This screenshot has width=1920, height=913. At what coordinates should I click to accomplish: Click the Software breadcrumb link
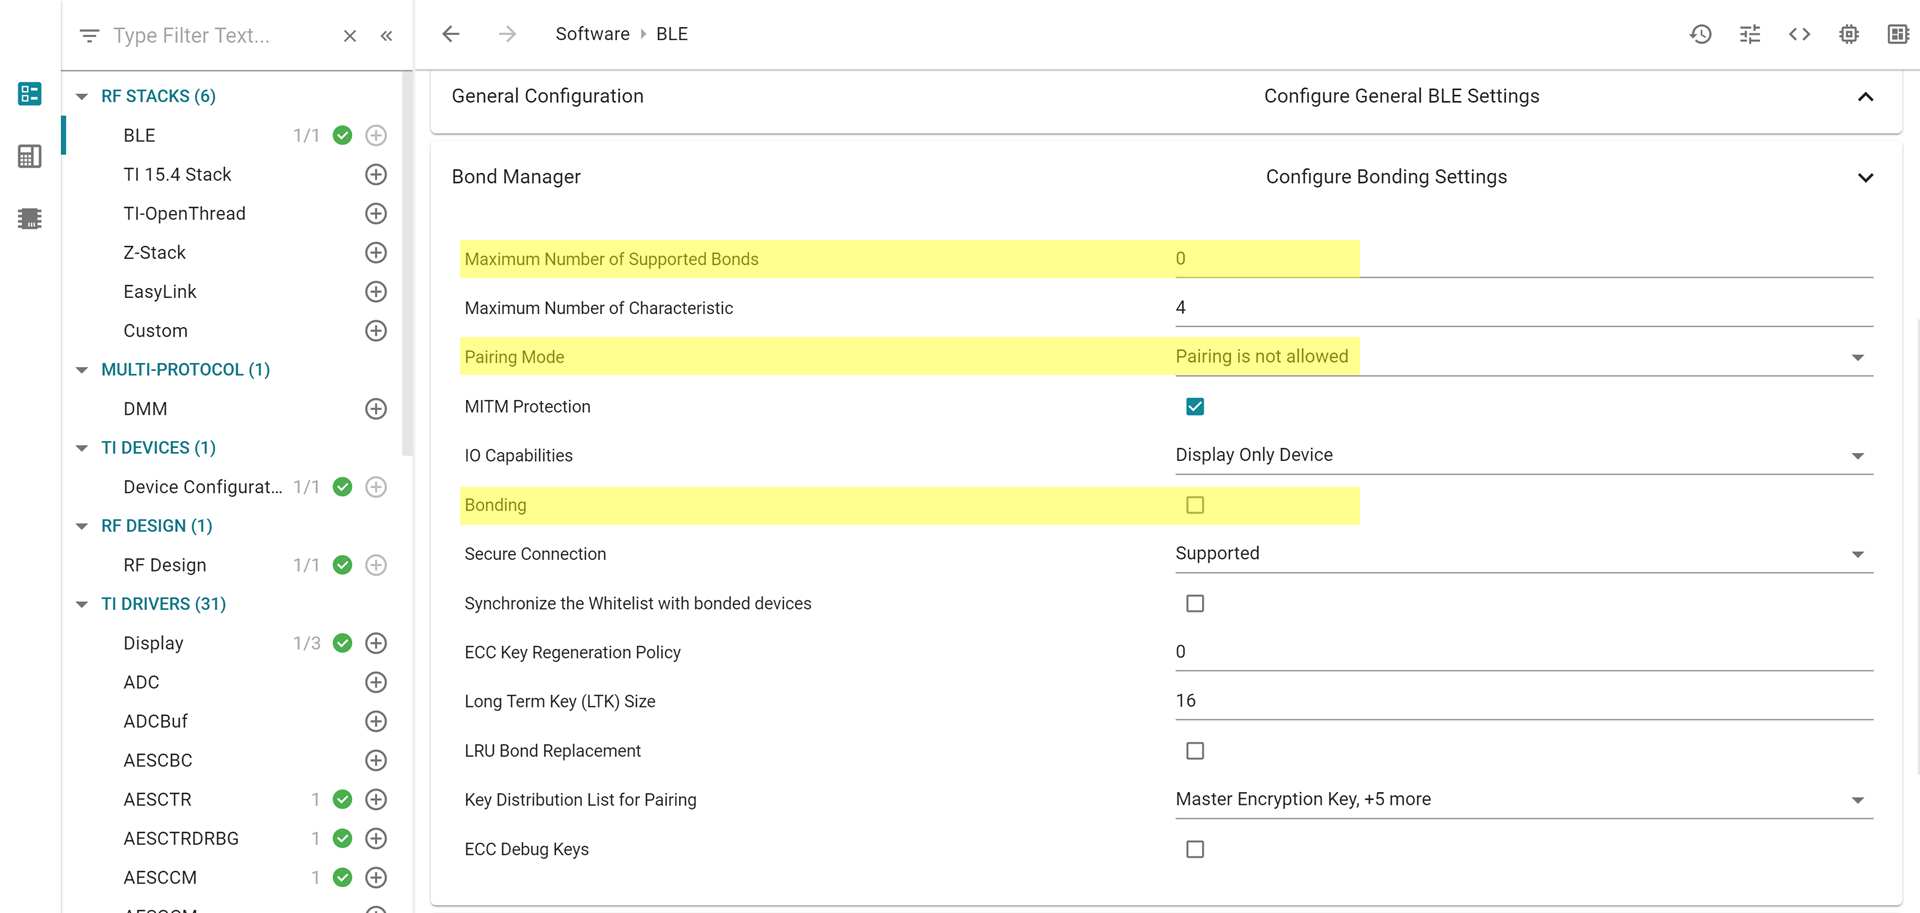(x=592, y=34)
